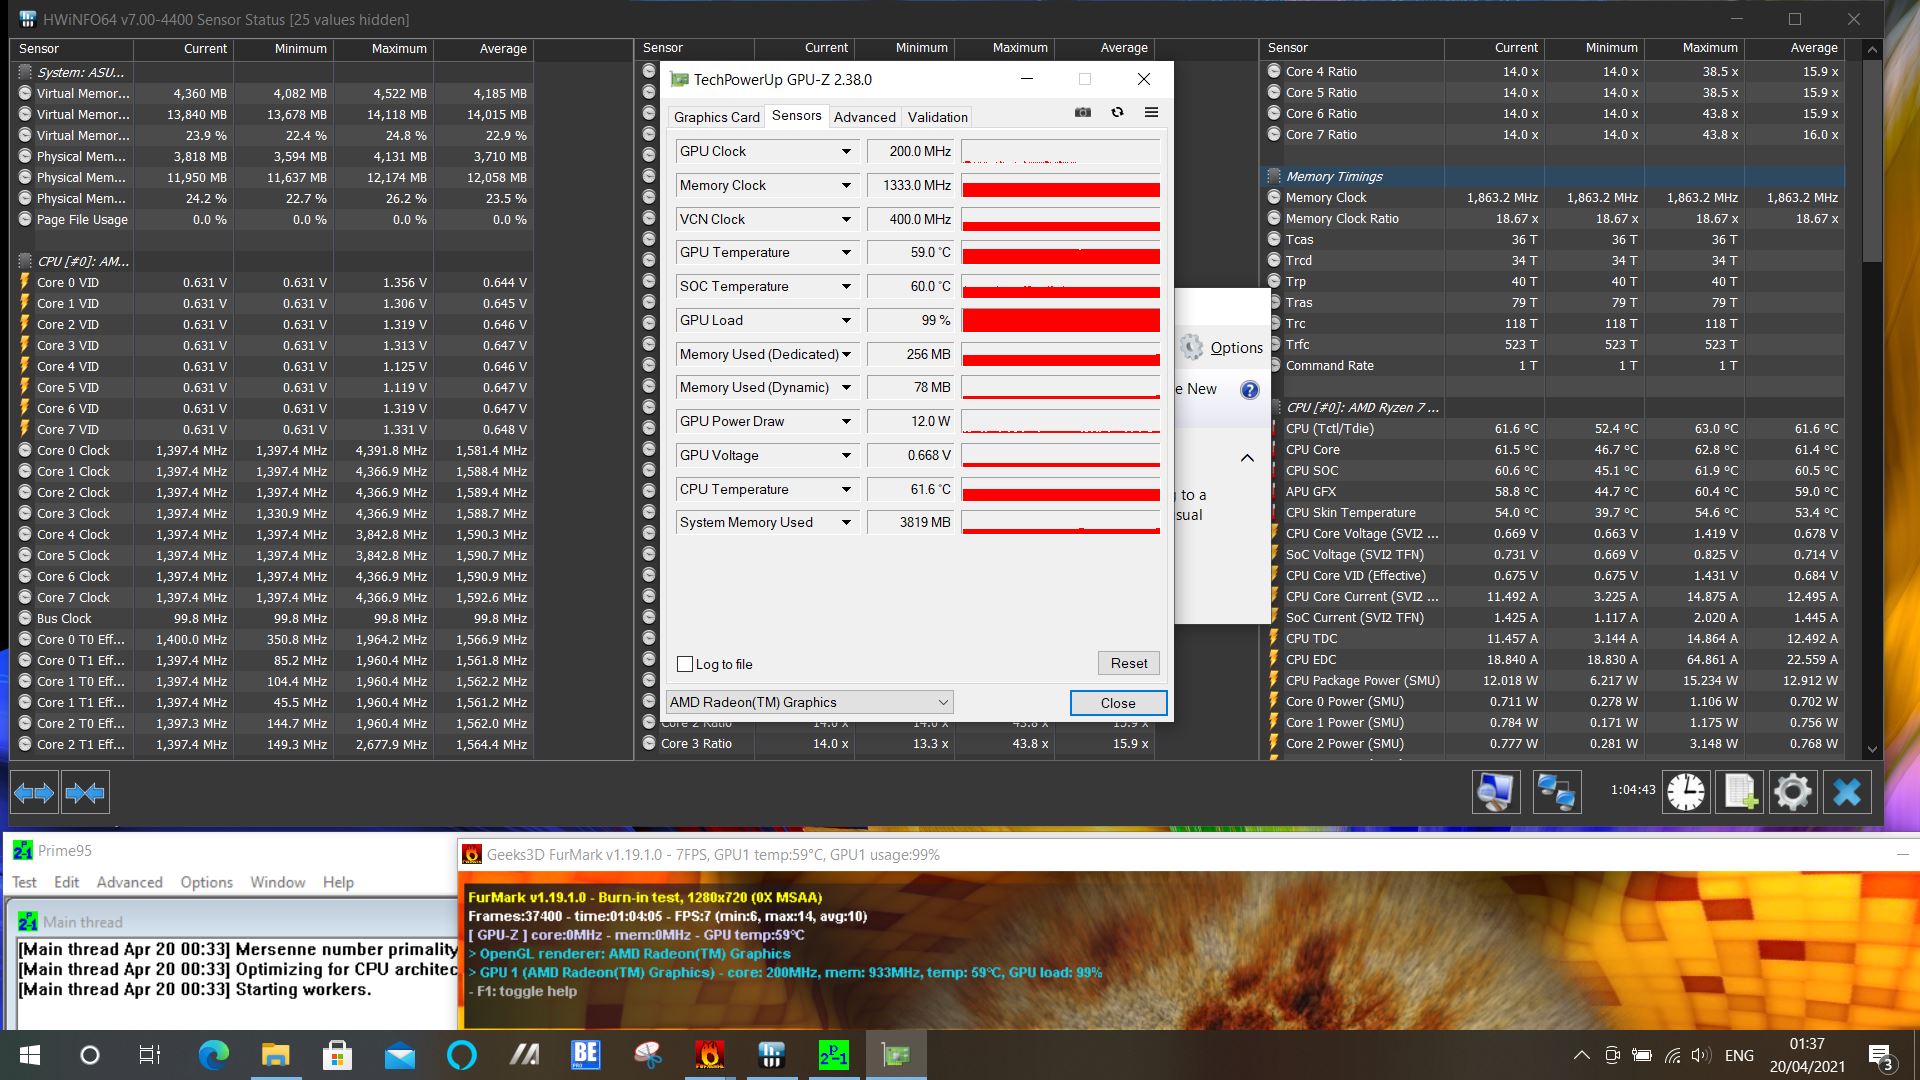Open Prime95 Test menu
The width and height of the screenshot is (1920, 1080).
point(24,882)
